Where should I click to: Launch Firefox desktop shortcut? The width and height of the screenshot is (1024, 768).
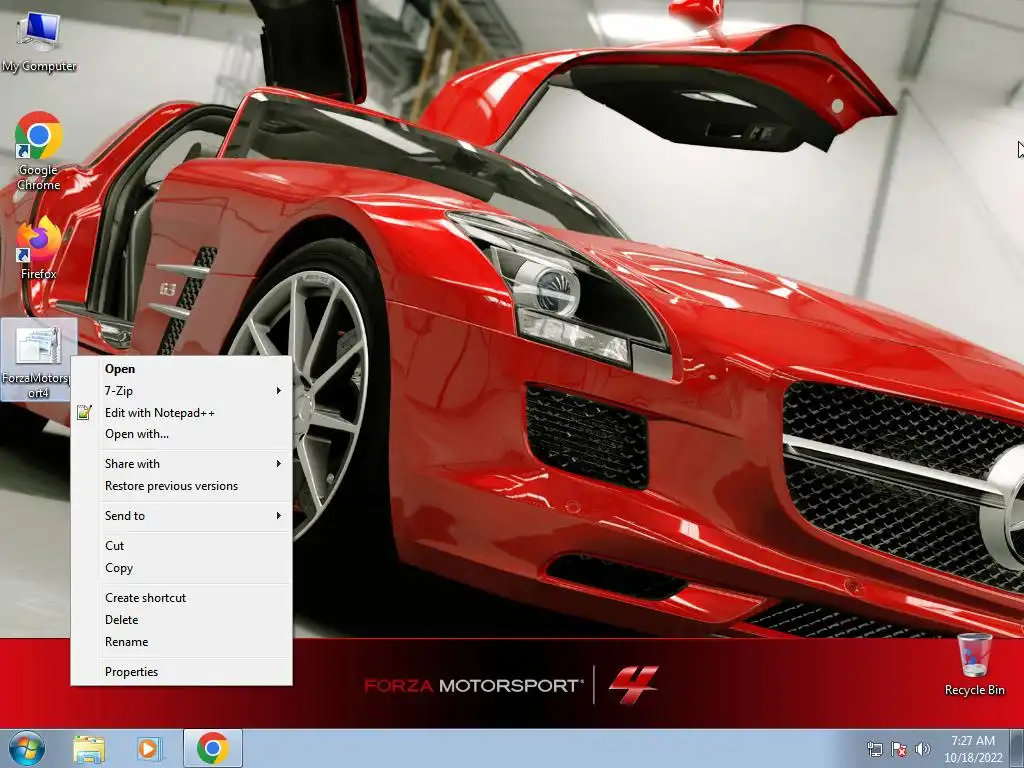39,248
